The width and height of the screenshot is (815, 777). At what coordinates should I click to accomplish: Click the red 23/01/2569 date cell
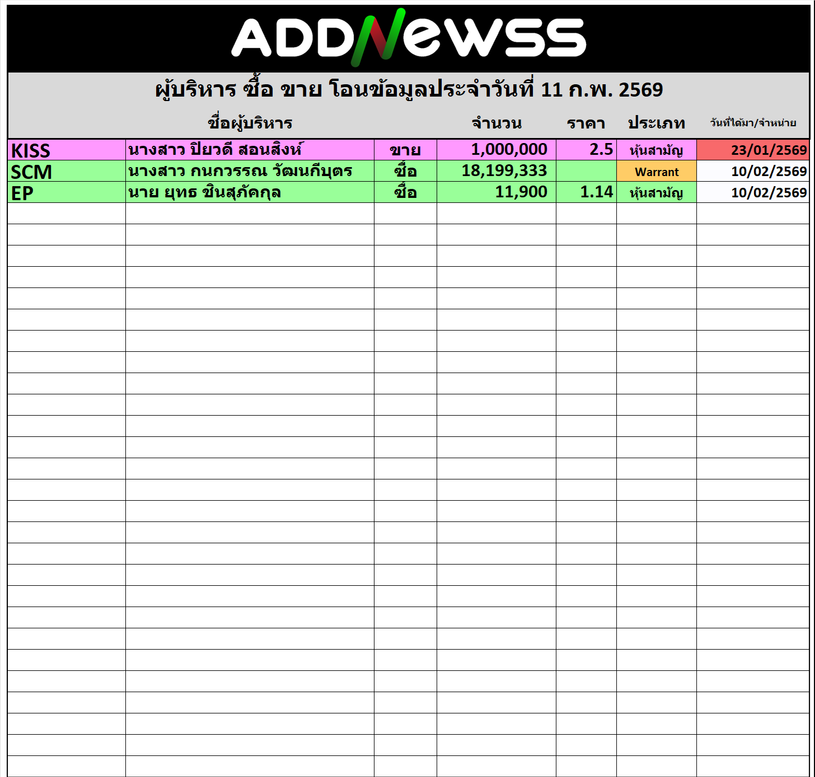[753, 150]
